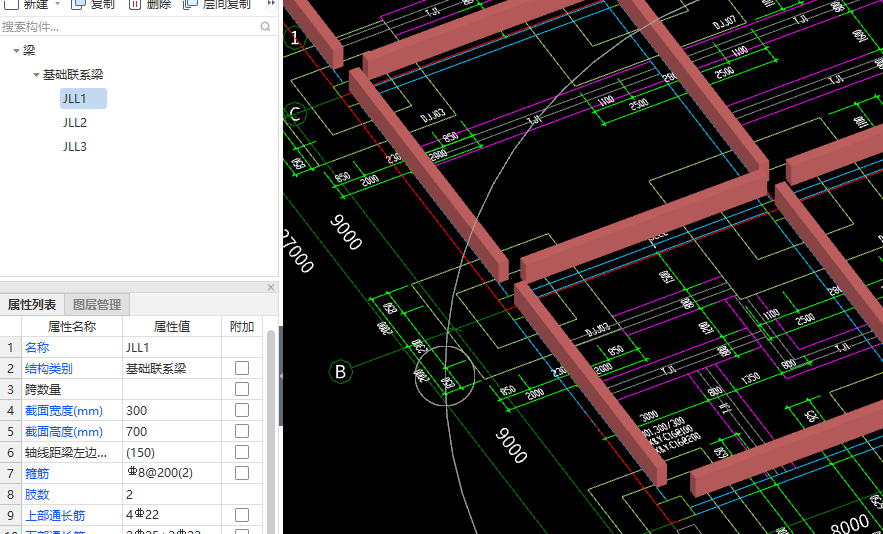Click the DJJ02 footing label in drawing
883x534 pixels.
(596, 330)
